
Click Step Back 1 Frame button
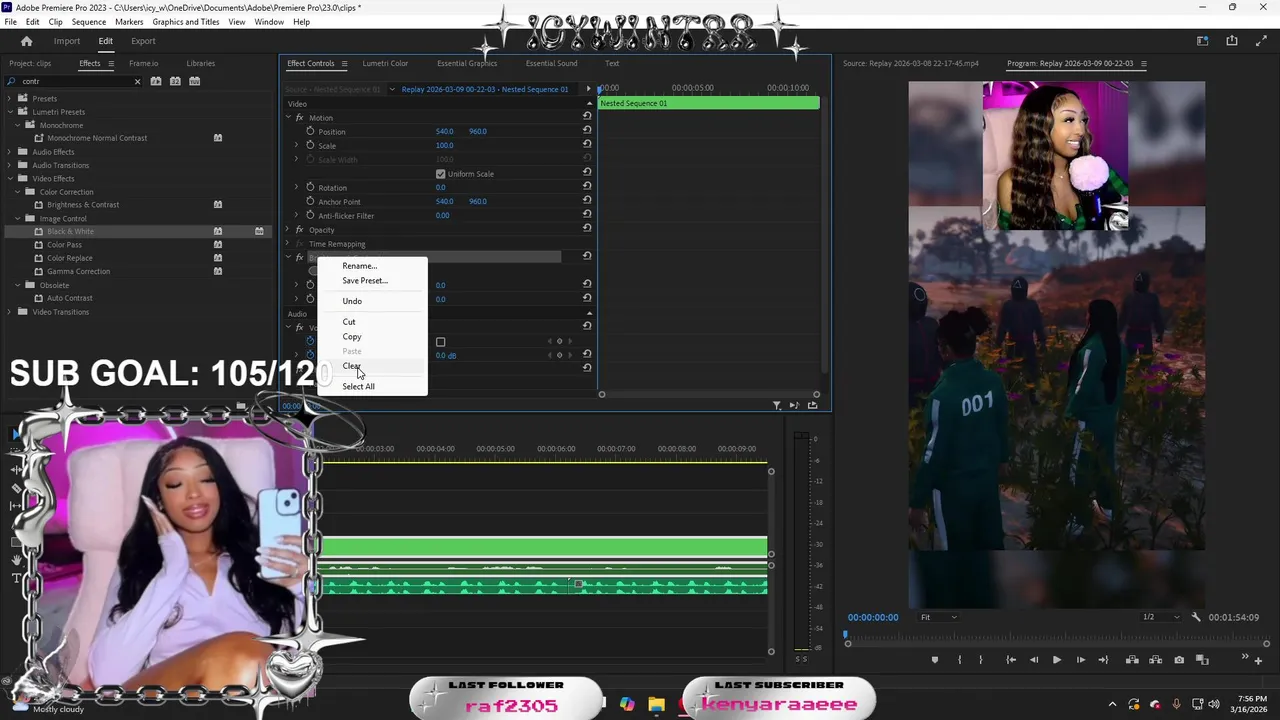[1033, 660]
